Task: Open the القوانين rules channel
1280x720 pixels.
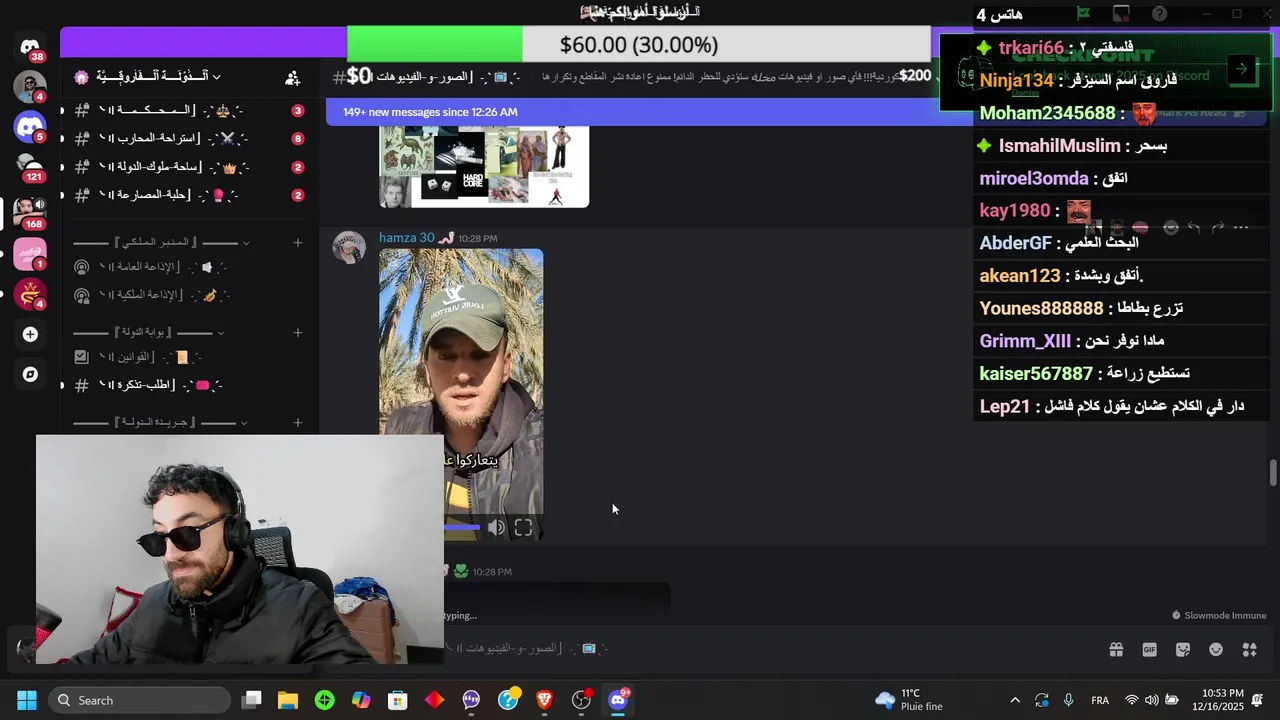Action: [188, 357]
